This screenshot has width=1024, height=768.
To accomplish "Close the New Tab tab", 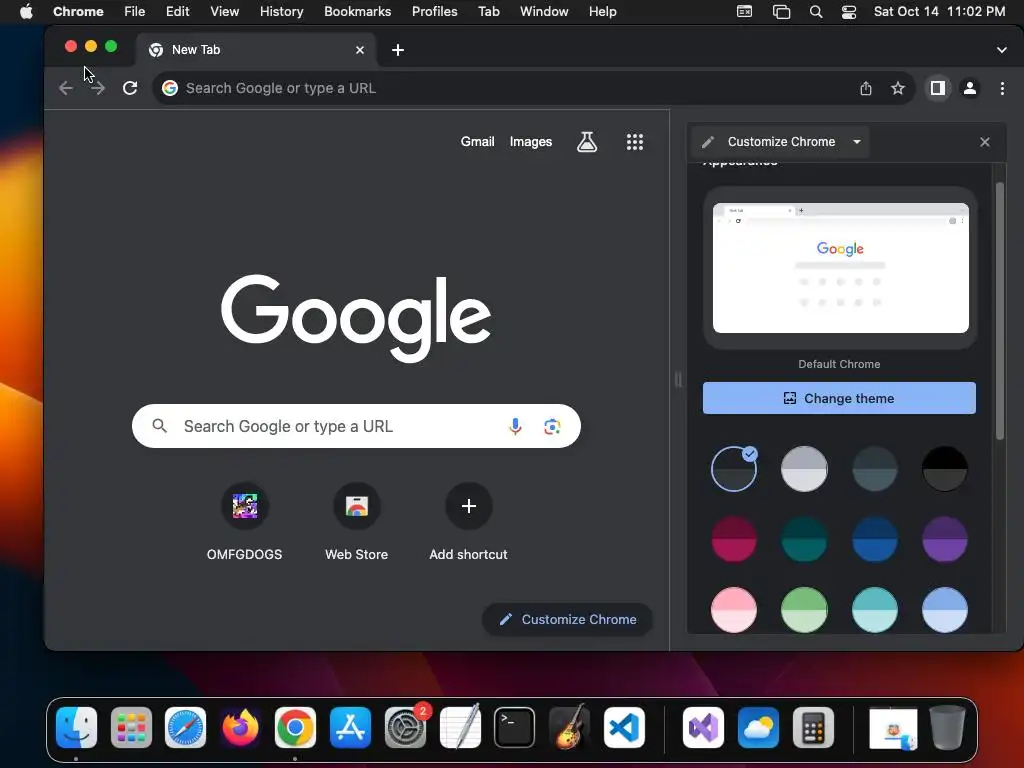I will click(360, 50).
